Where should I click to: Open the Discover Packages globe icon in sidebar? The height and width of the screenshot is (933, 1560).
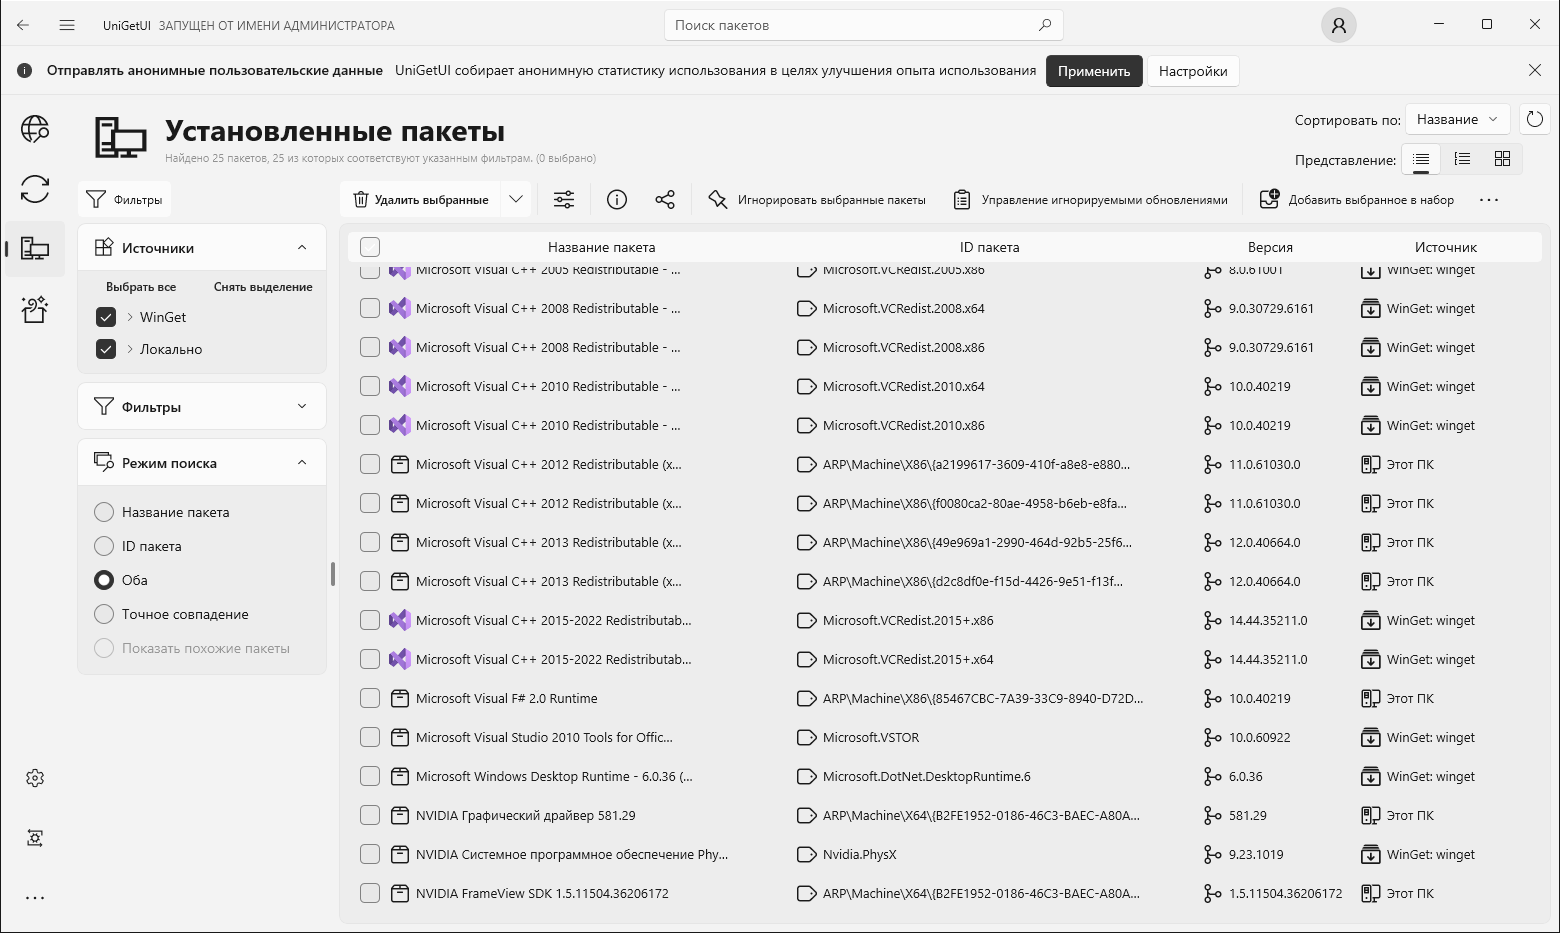pyautogui.click(x=35, y=129)
